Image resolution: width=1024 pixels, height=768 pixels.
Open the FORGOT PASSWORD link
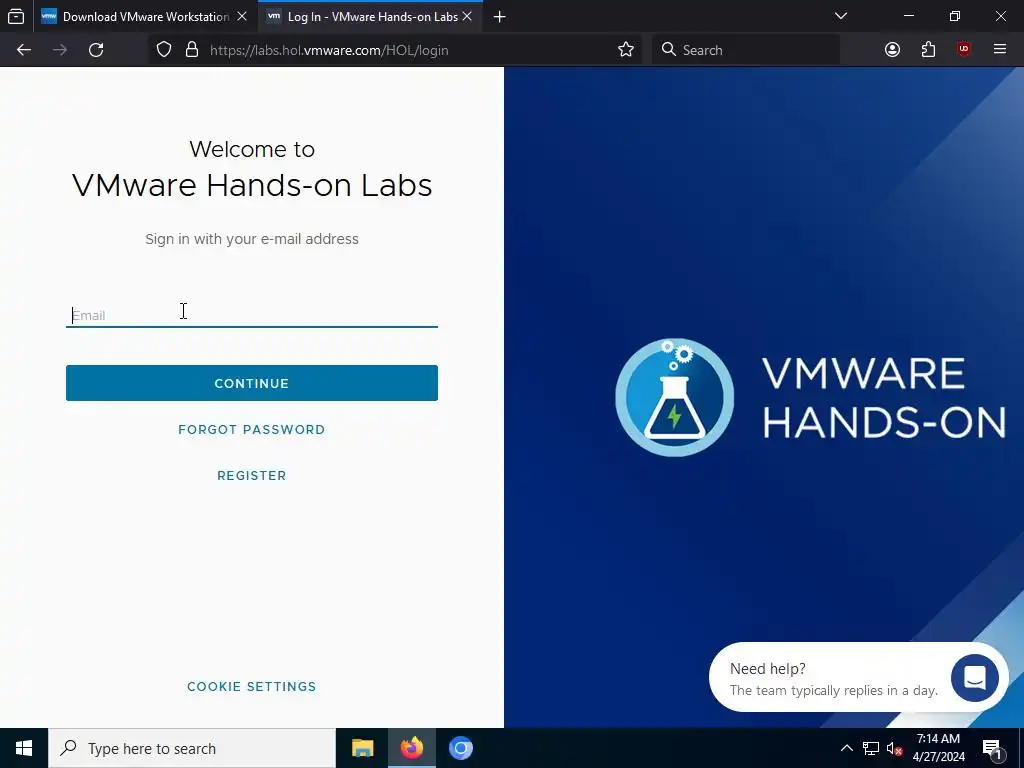(x=251, y=430)
